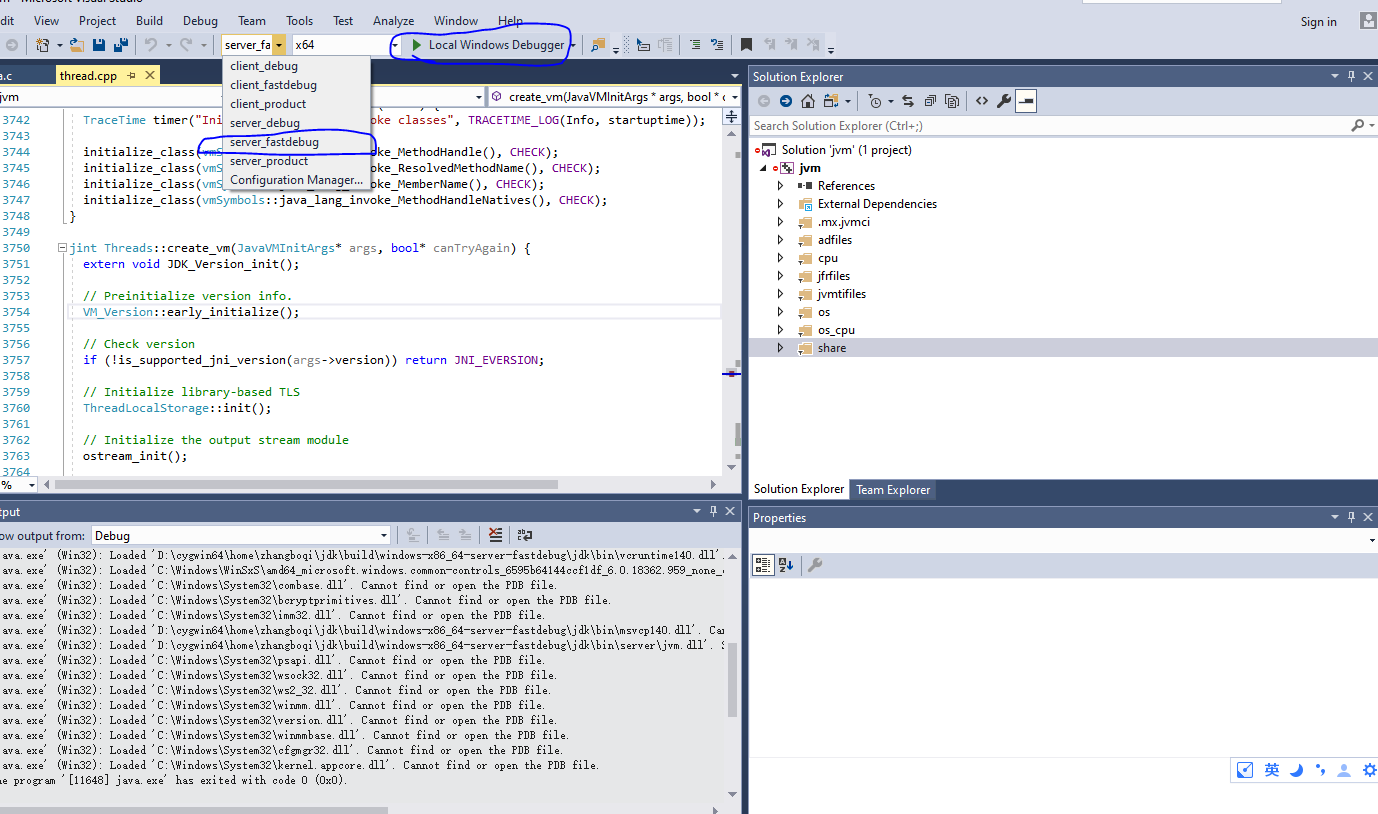
Task: Toggle word wrap in the Output panel
Action: [x=525, y=536]
